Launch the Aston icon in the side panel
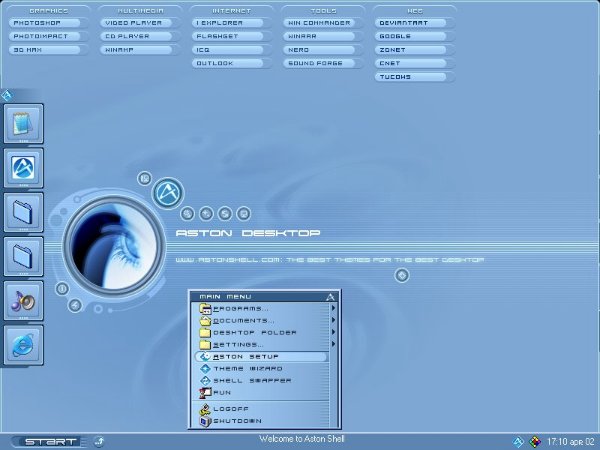The height and width of the screenshot is (450, 600). (23, 168)
